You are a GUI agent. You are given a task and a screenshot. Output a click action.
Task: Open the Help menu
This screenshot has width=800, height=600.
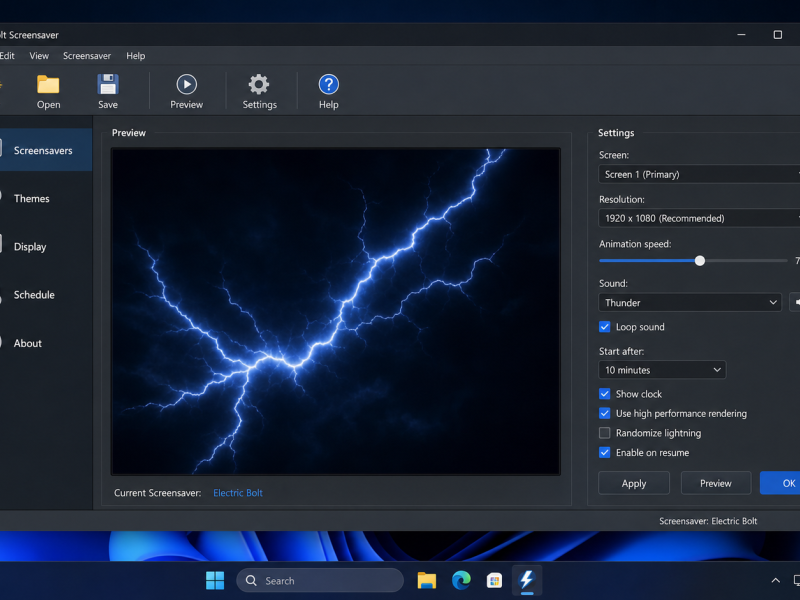pyautogui.click(x=136, y=56)
